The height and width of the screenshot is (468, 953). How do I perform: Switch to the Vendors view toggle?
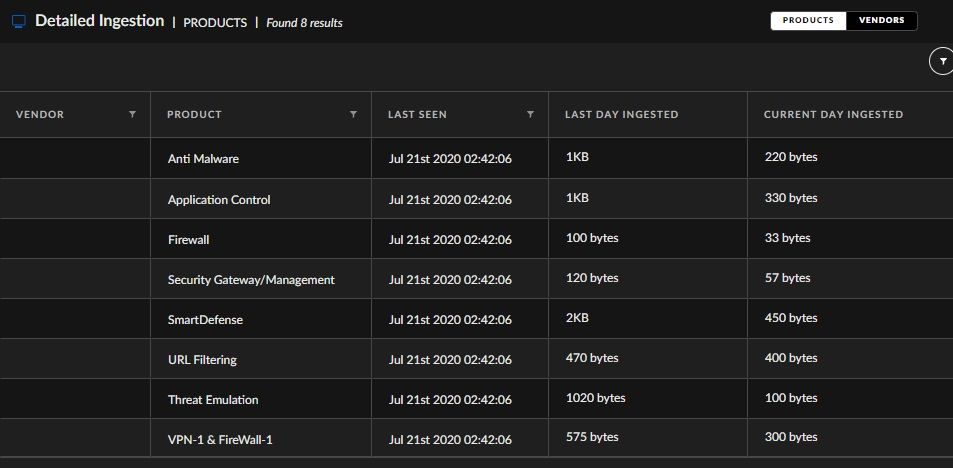click(x=881, y=21)
